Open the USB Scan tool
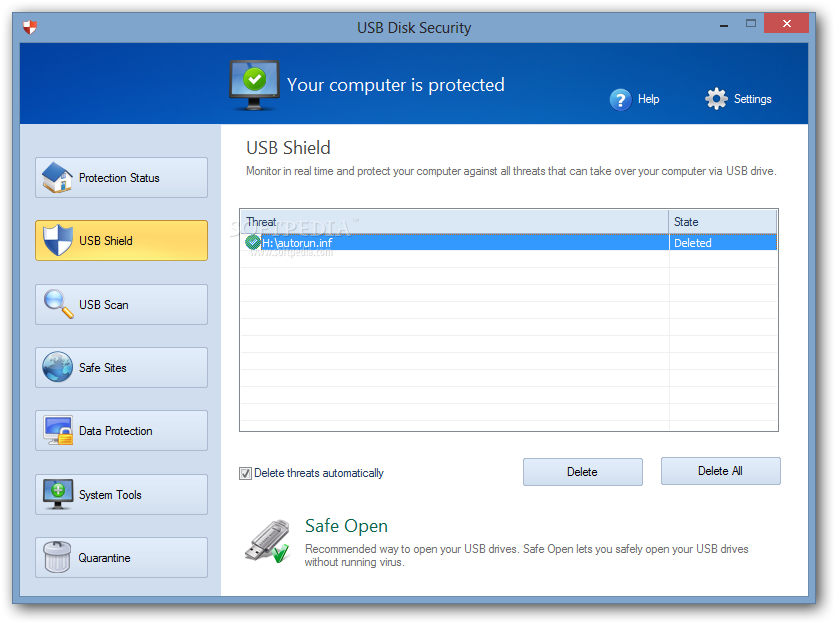Viewport: 836px width, 624px height. pyautogui.click(x=120, y=304)
